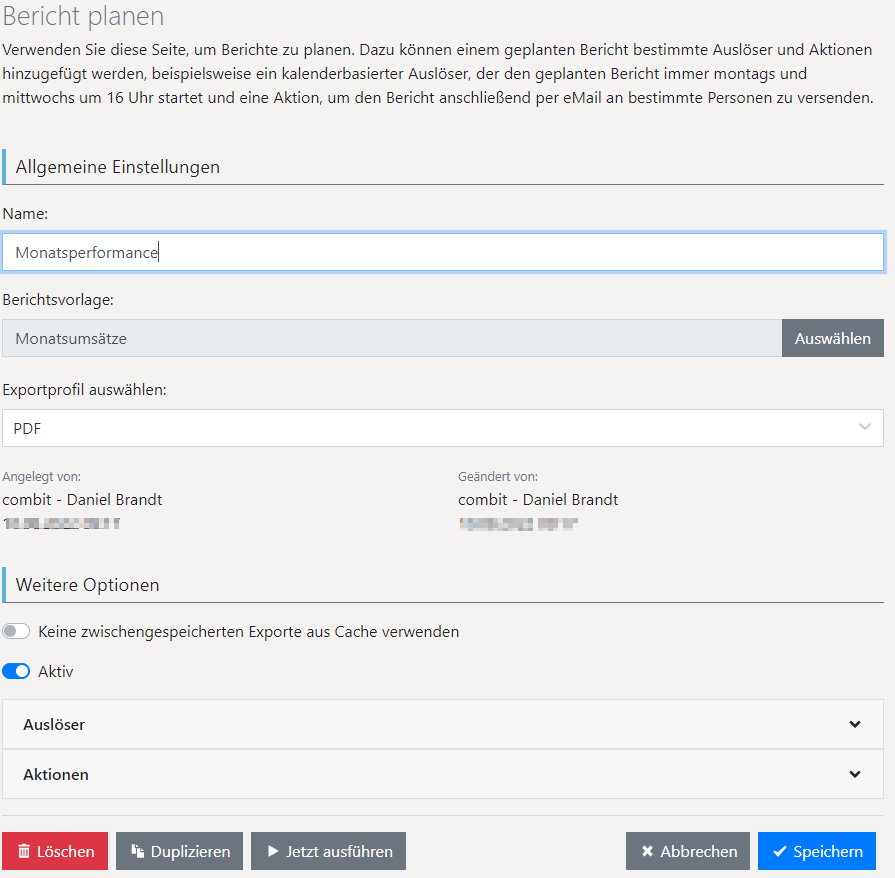The height and width of the screenshot is (878, 895).
Task: Save the scheduled report with Speichern
Action: 816,852
